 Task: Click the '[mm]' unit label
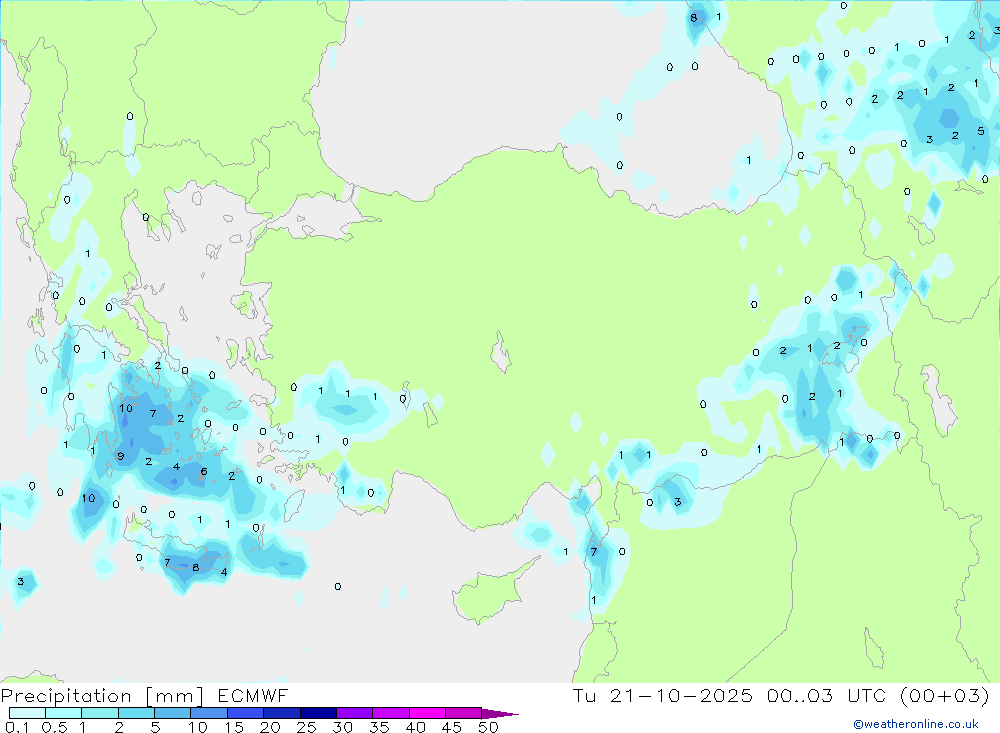click(x=175, y=696)
